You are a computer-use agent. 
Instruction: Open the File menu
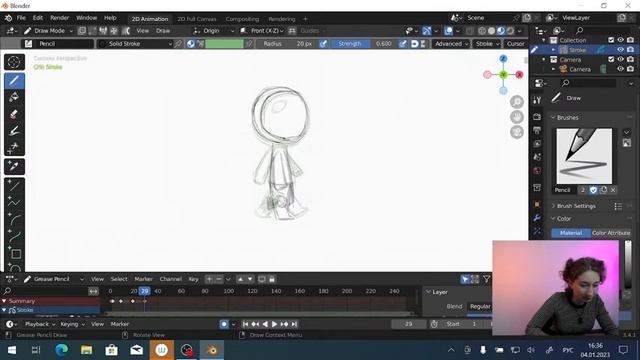(x=21, y=18)
